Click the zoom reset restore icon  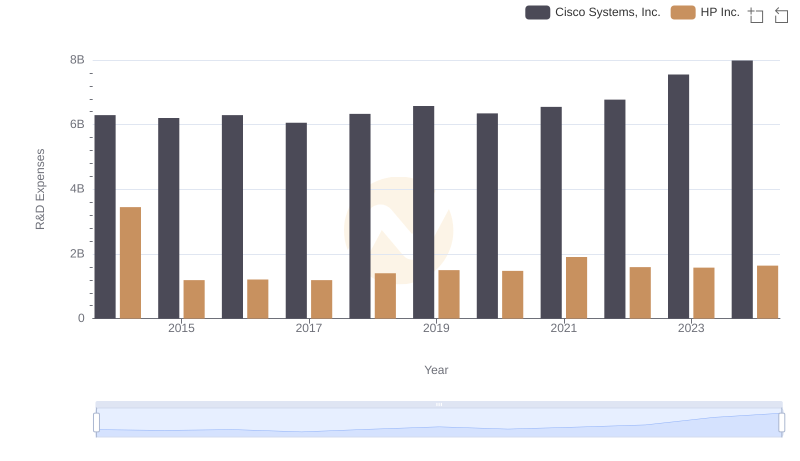point(781,15)
